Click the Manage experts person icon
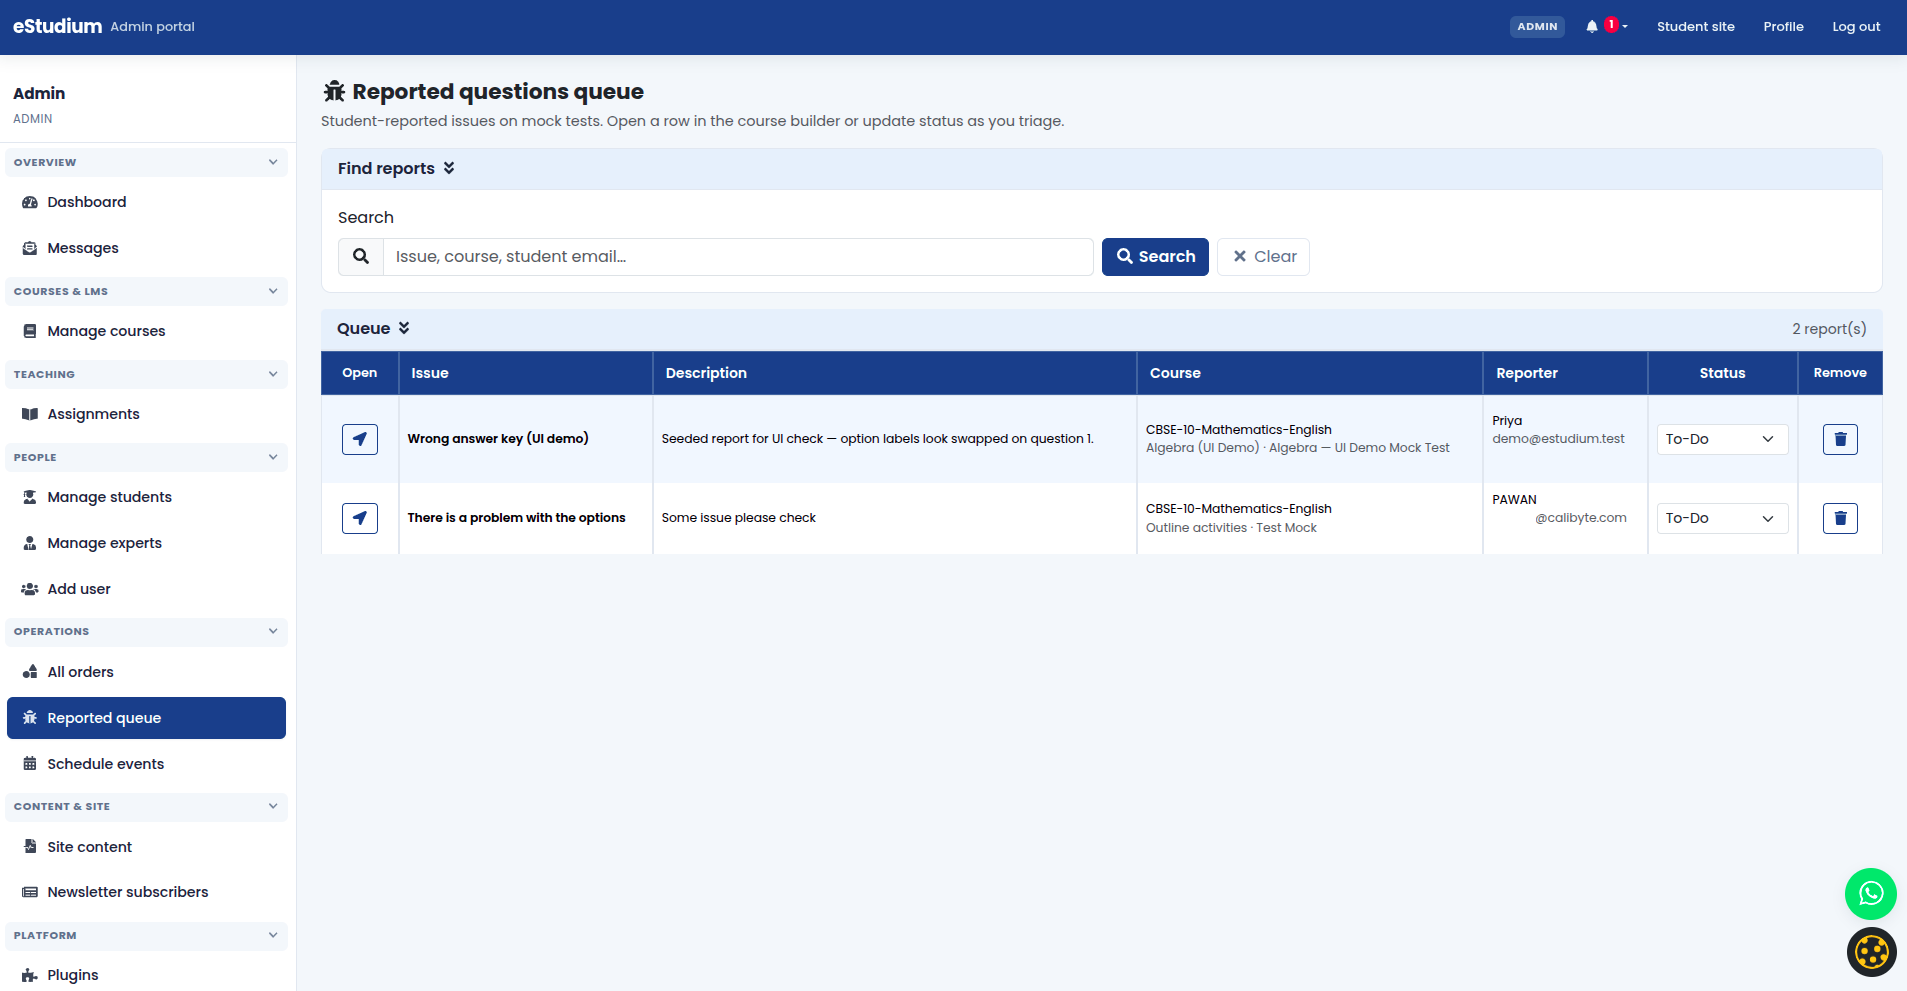 coord(30,543)
